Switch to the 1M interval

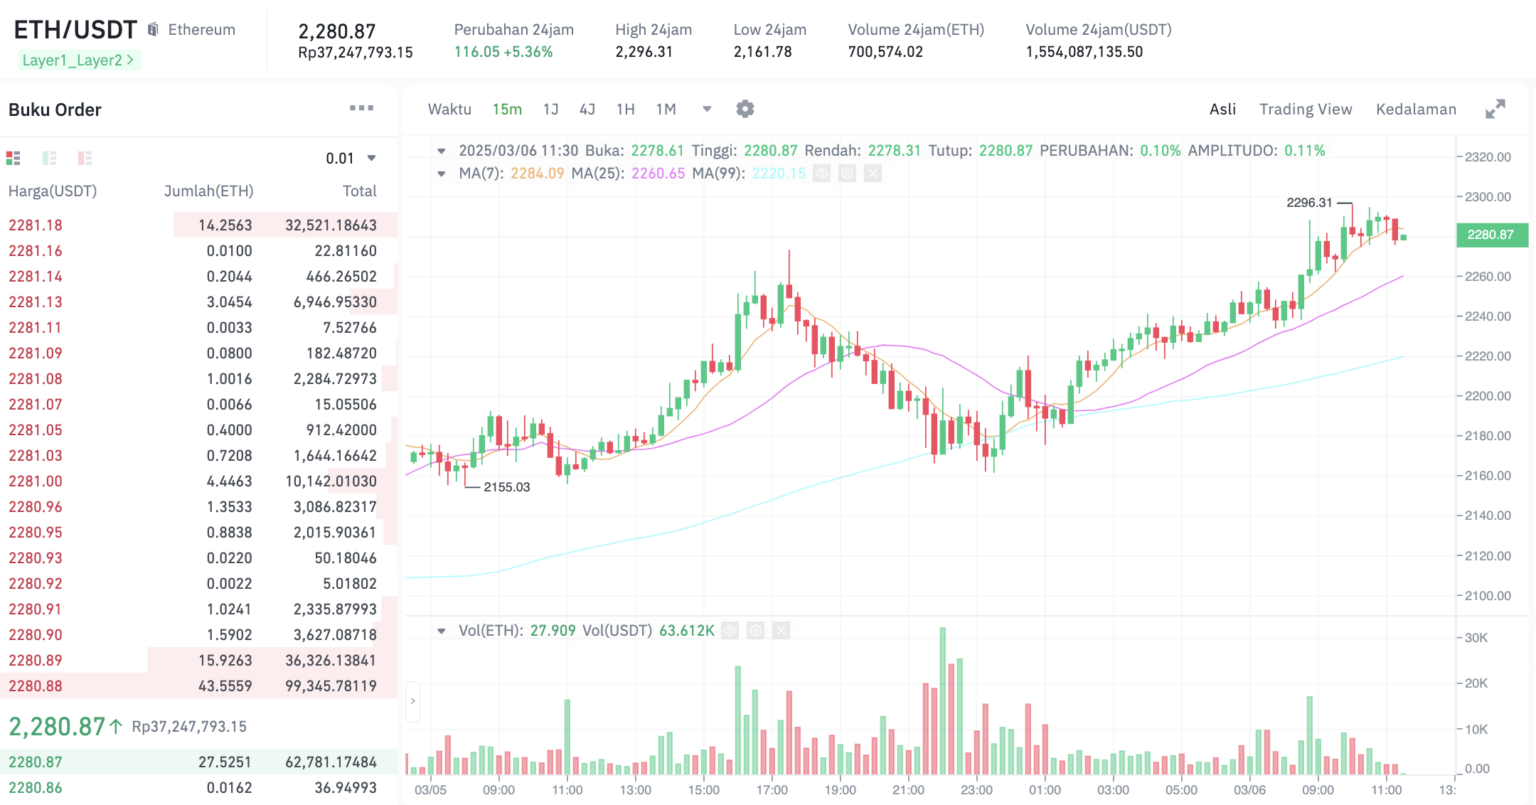[666, 109]
